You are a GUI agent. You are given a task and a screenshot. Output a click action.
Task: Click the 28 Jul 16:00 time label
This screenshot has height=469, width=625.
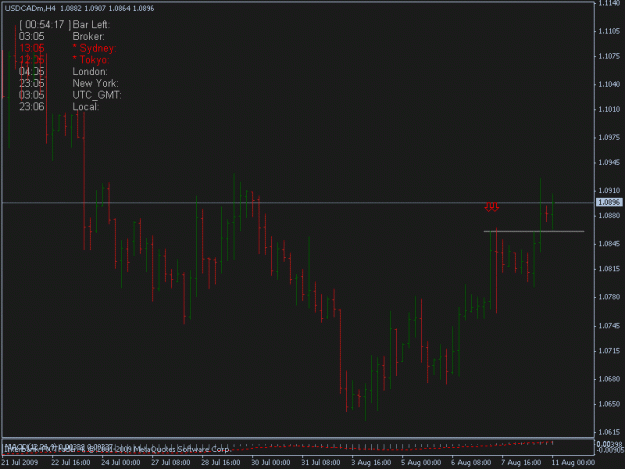(220, 463)
